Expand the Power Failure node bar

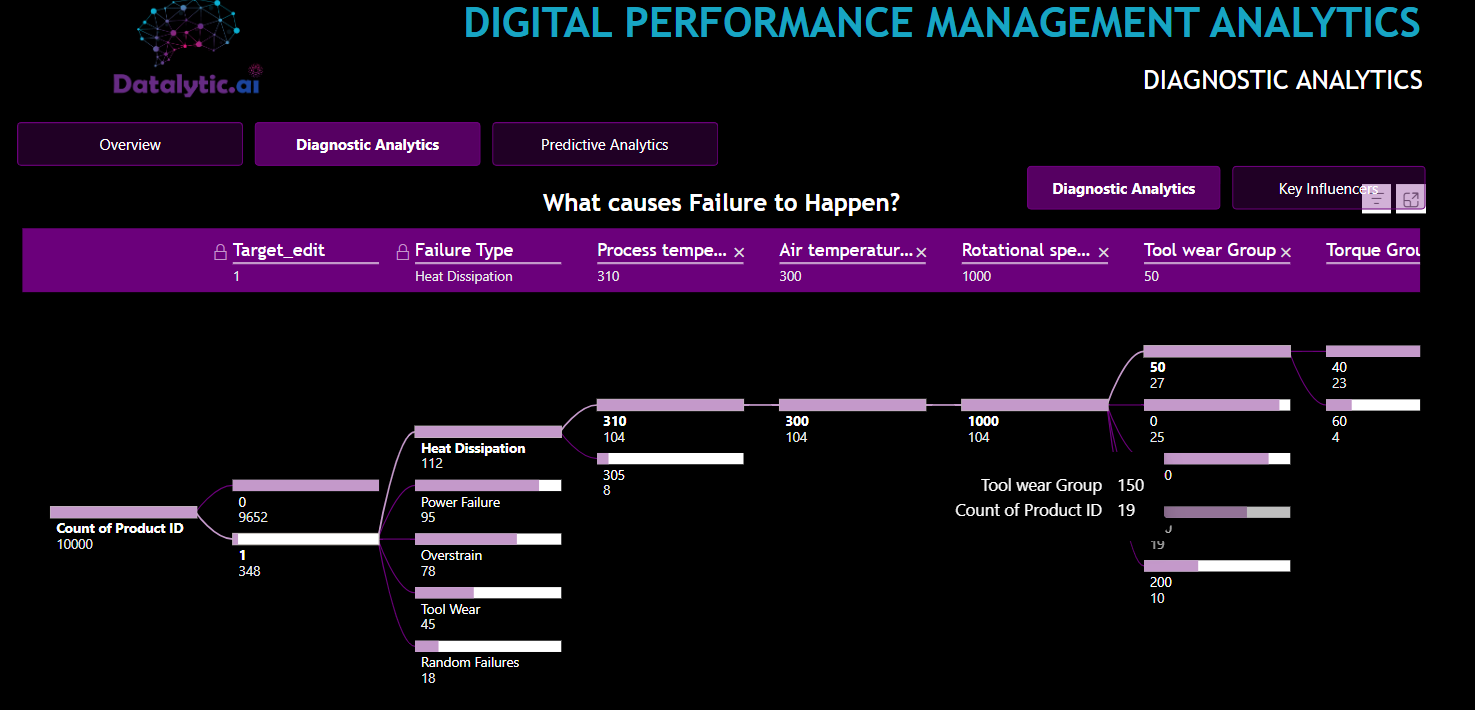point(488,485)
